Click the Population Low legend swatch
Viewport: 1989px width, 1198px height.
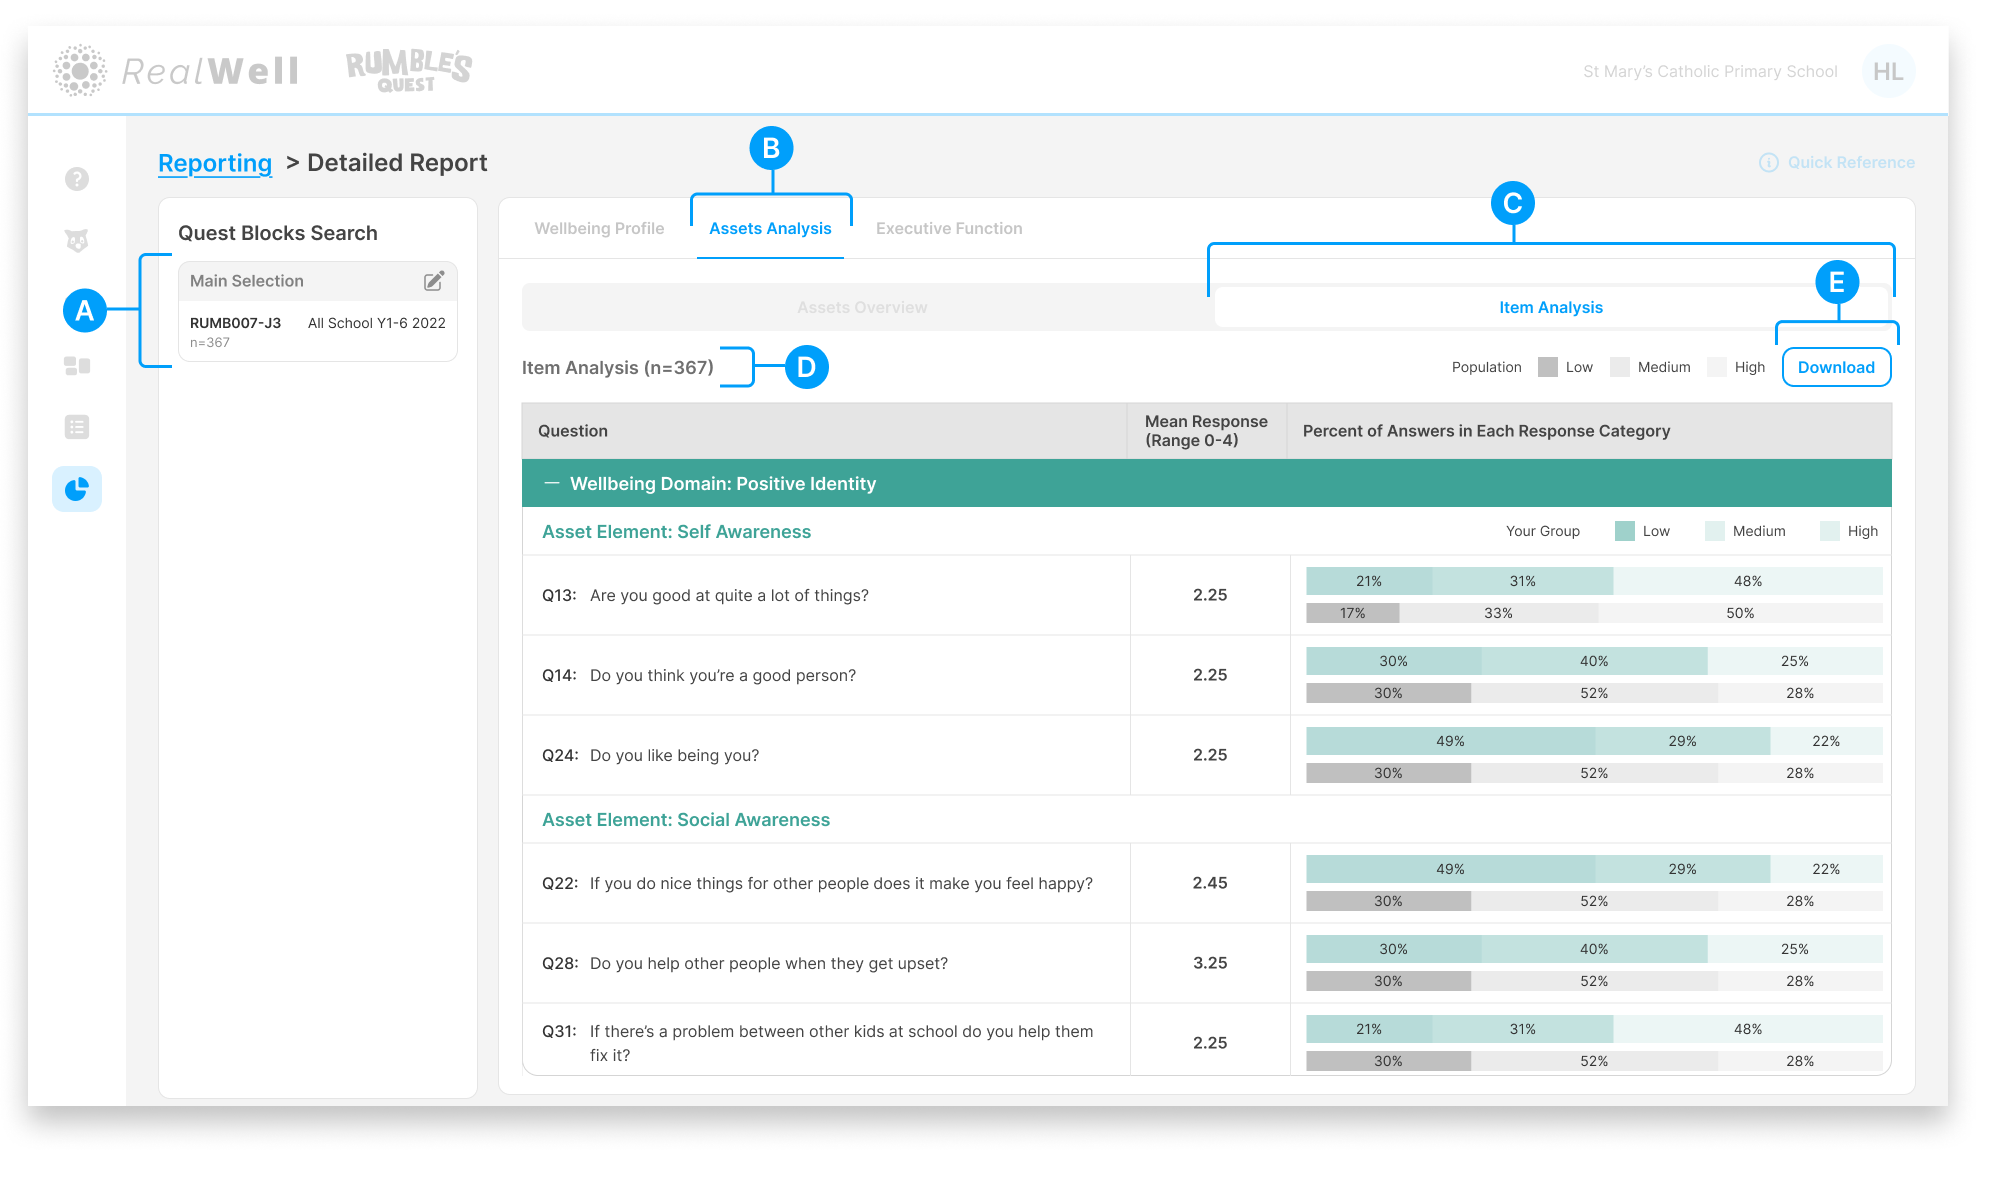tap(1548, 367)
